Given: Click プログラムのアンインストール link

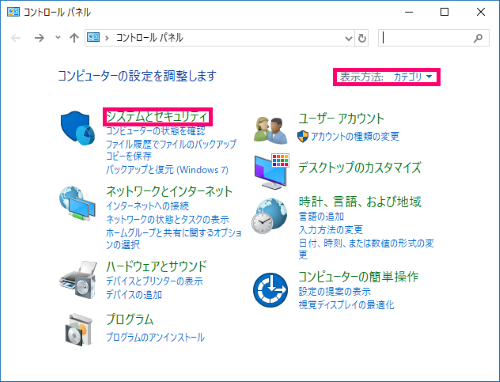Looking at the screenshot, I should pyautogui.click(x=155, y=337).
